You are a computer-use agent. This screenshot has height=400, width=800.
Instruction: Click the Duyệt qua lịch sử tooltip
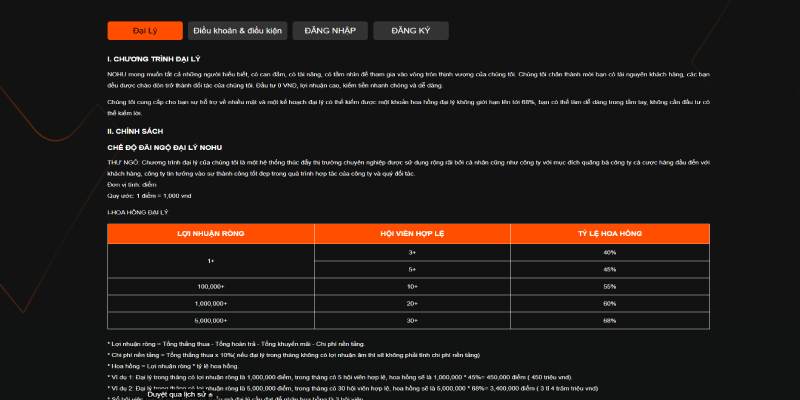pyautogui.click(x=180, y=394)
